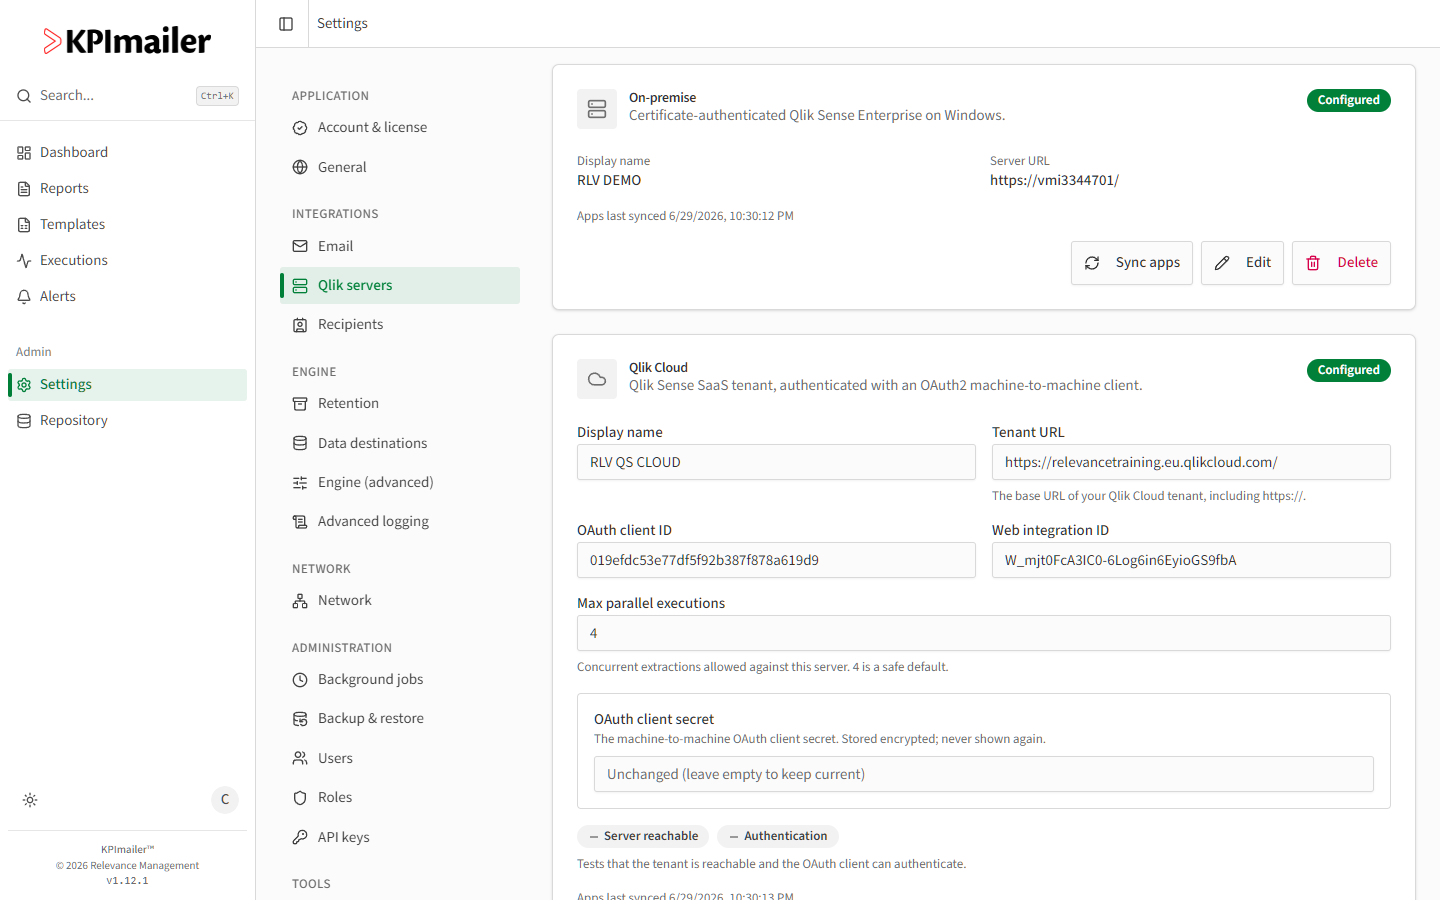Click the search magnifier icon
Image resolution: width=1440 pixels, height=900 pixels.
(x=24, y=96)
